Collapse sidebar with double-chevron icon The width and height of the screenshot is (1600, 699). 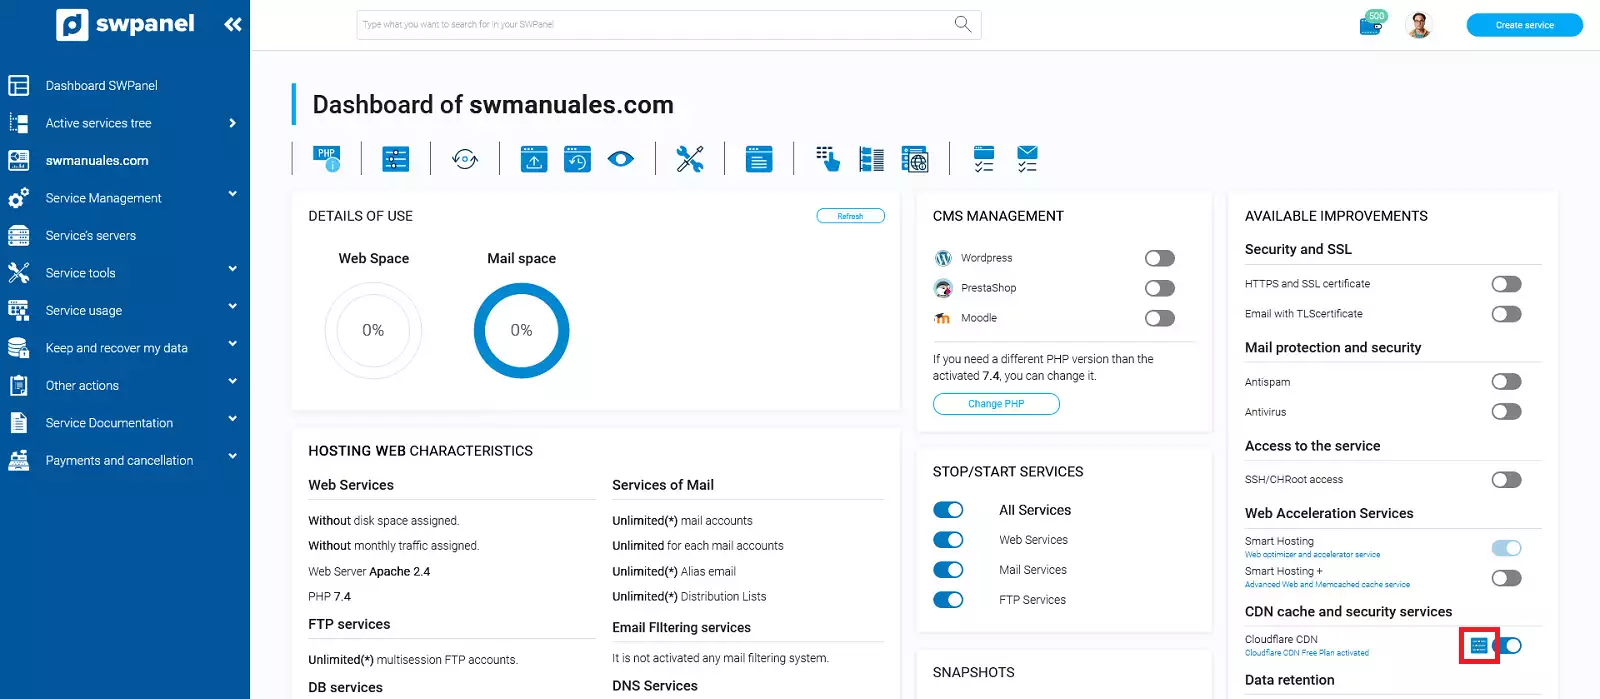click(x=233, y=24)
